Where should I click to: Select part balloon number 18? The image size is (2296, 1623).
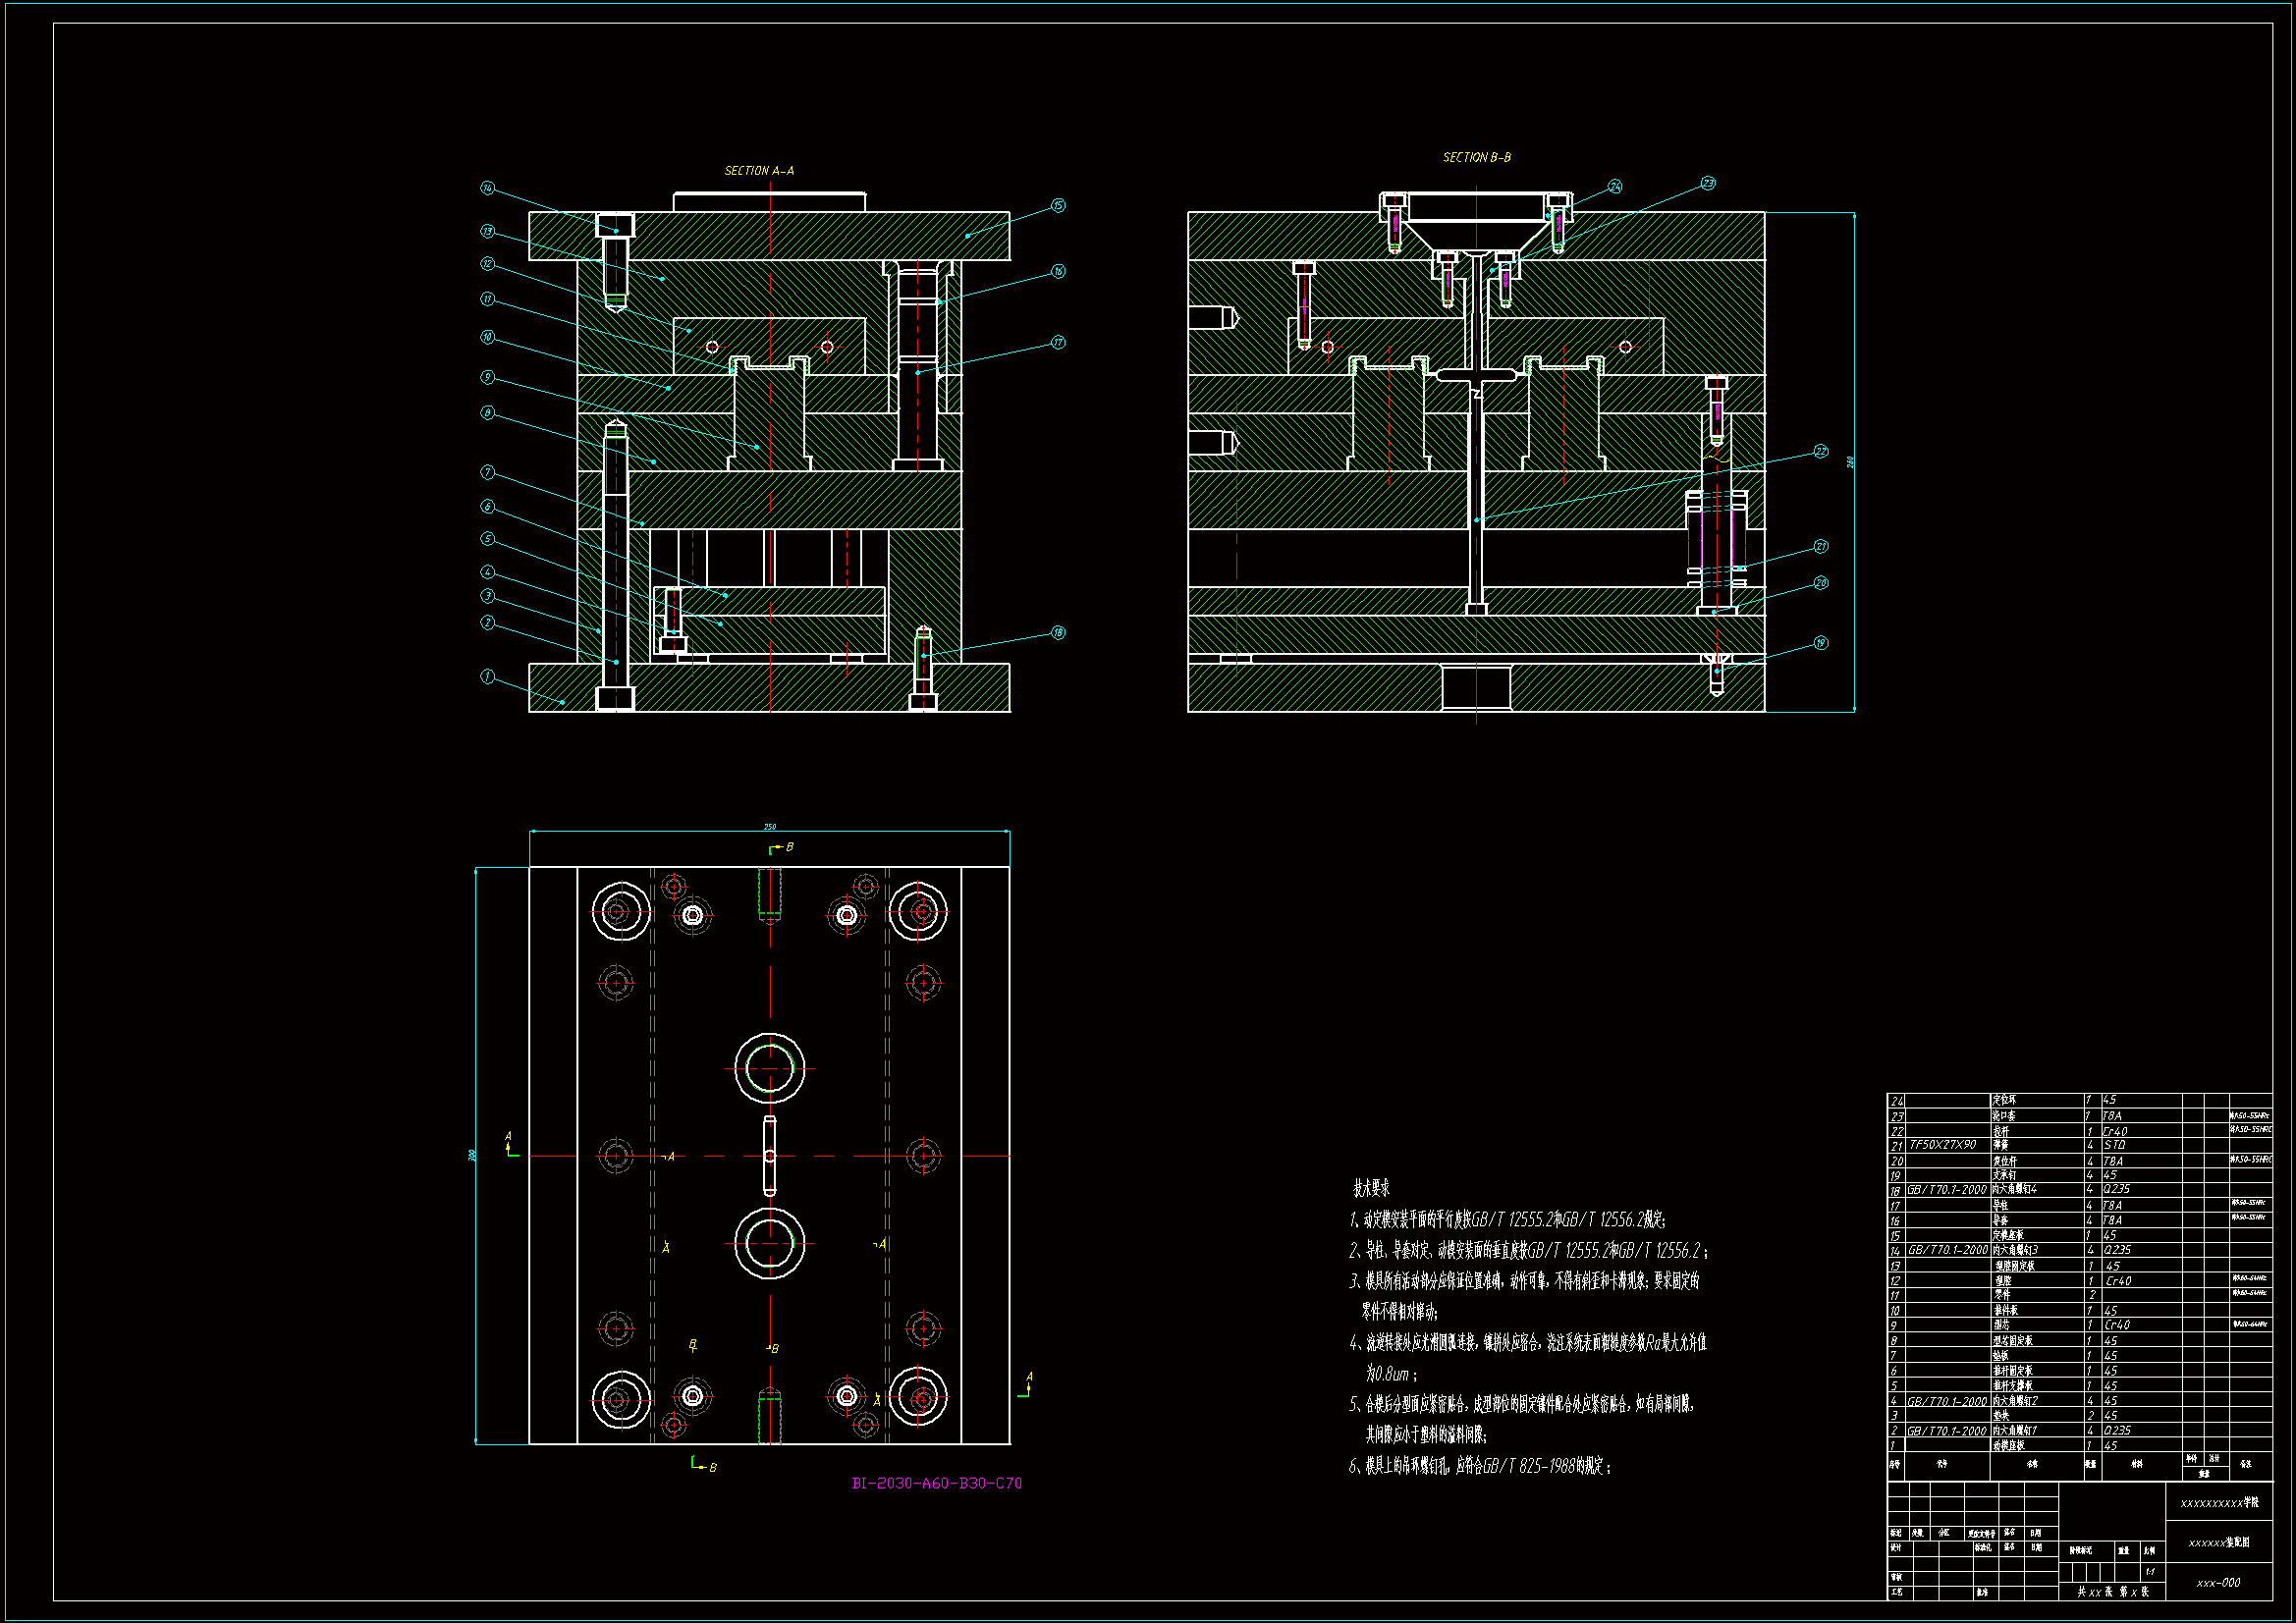point(1058,632)
